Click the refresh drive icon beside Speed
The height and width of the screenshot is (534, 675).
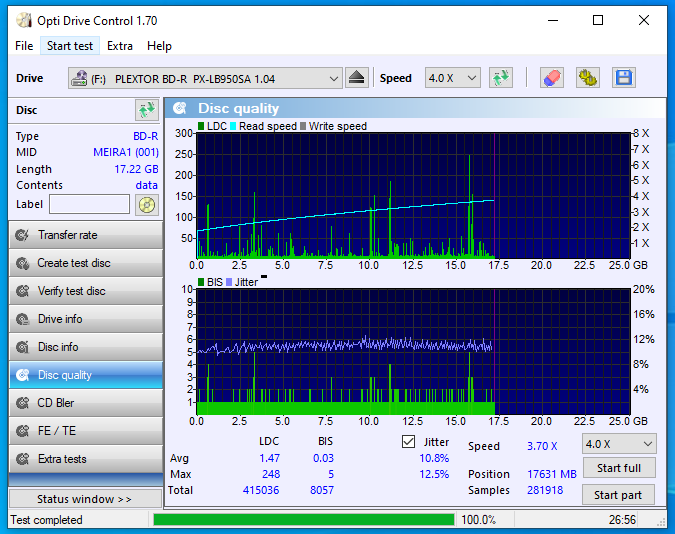click(501, 78)
